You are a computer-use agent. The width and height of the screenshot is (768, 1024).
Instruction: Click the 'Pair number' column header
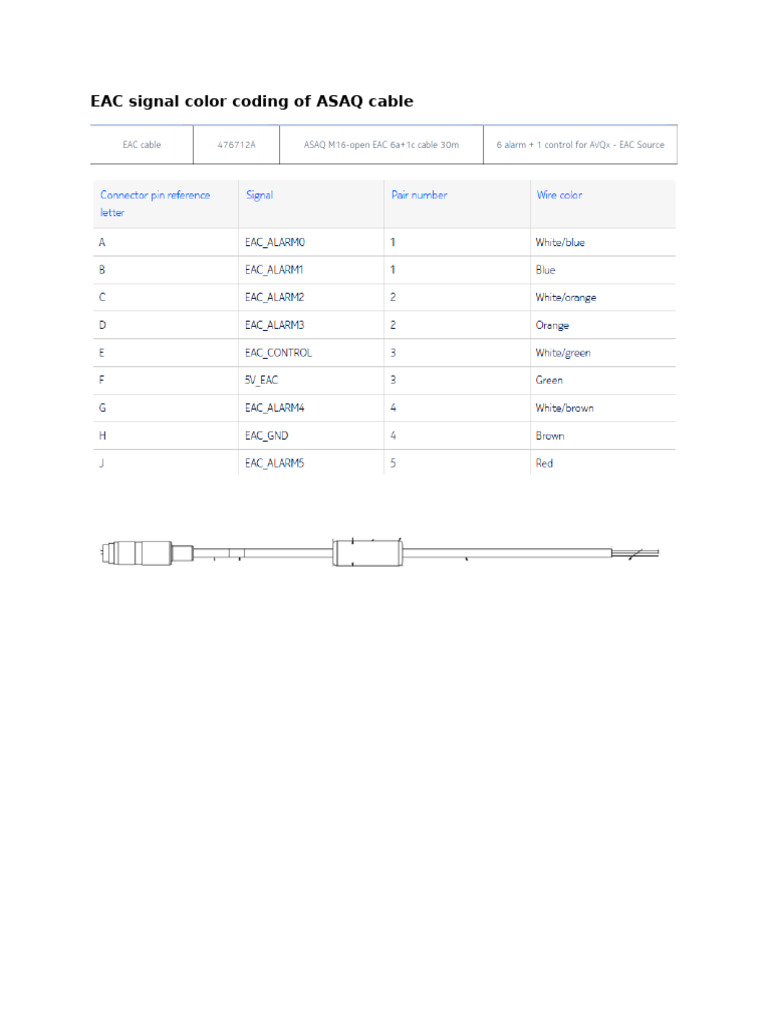419,195
